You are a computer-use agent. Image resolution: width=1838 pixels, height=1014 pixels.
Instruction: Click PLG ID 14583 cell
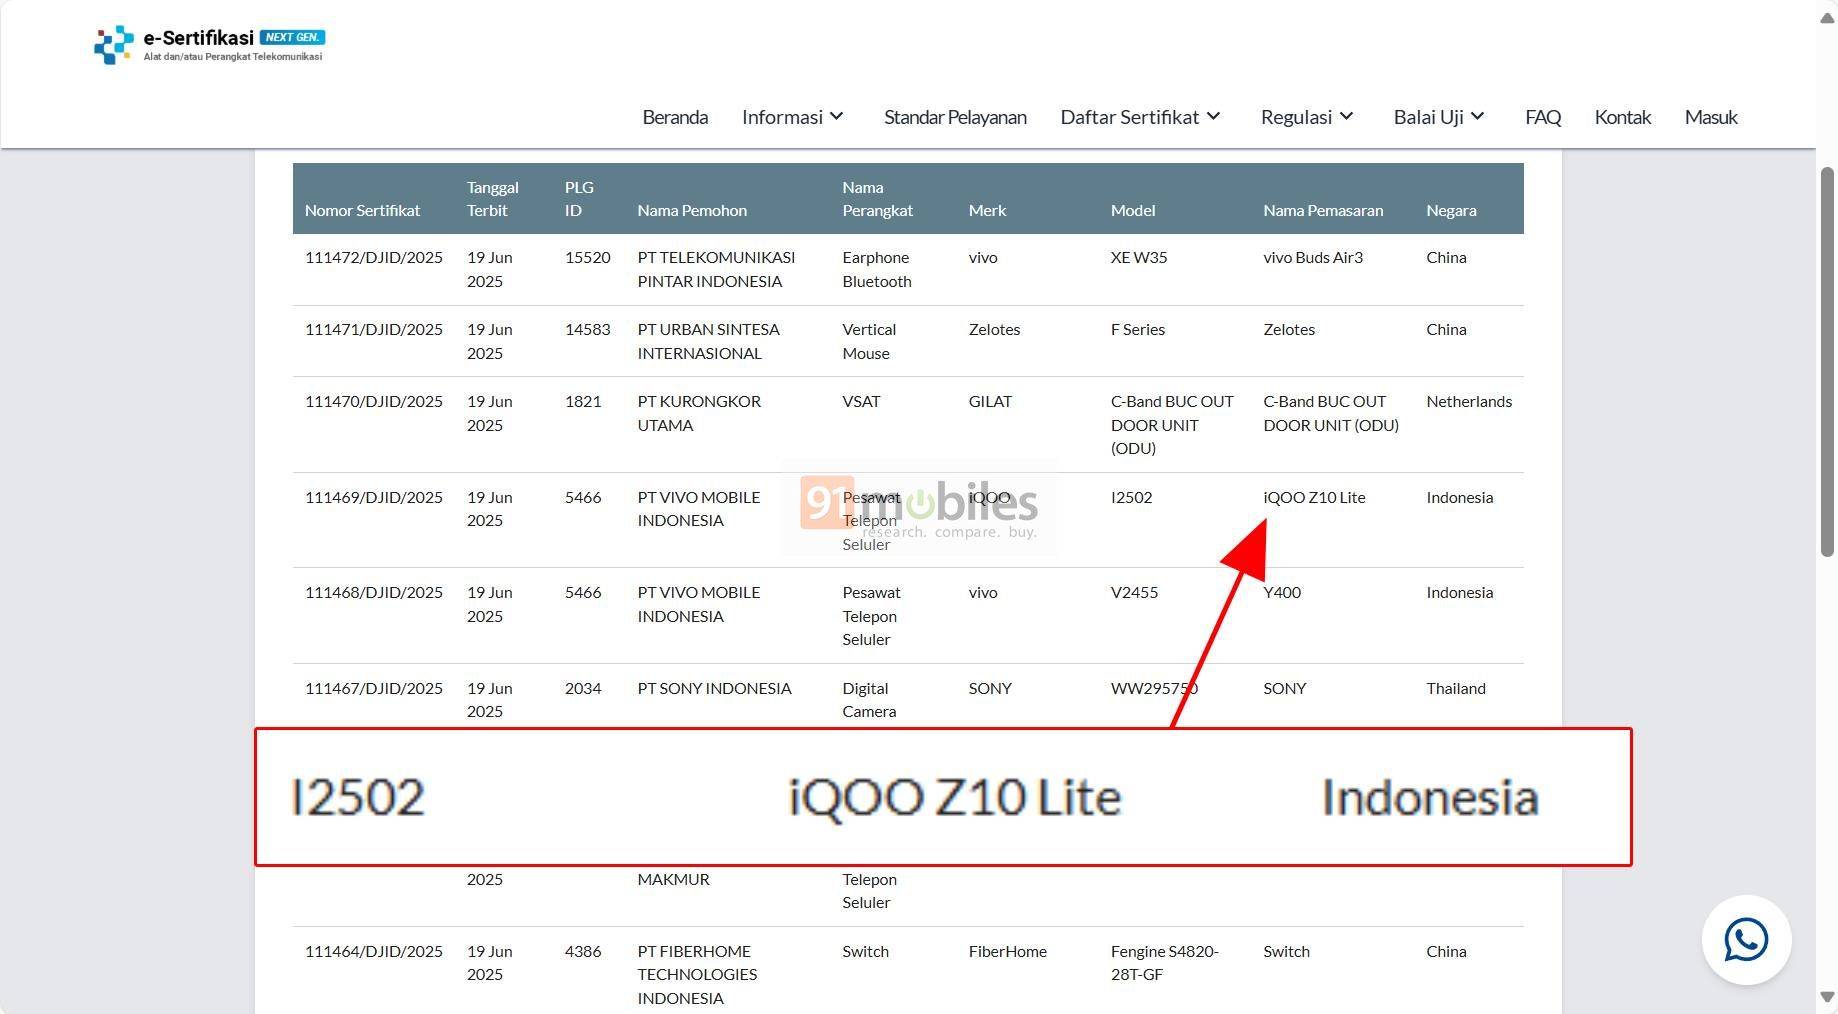[587, 329]
